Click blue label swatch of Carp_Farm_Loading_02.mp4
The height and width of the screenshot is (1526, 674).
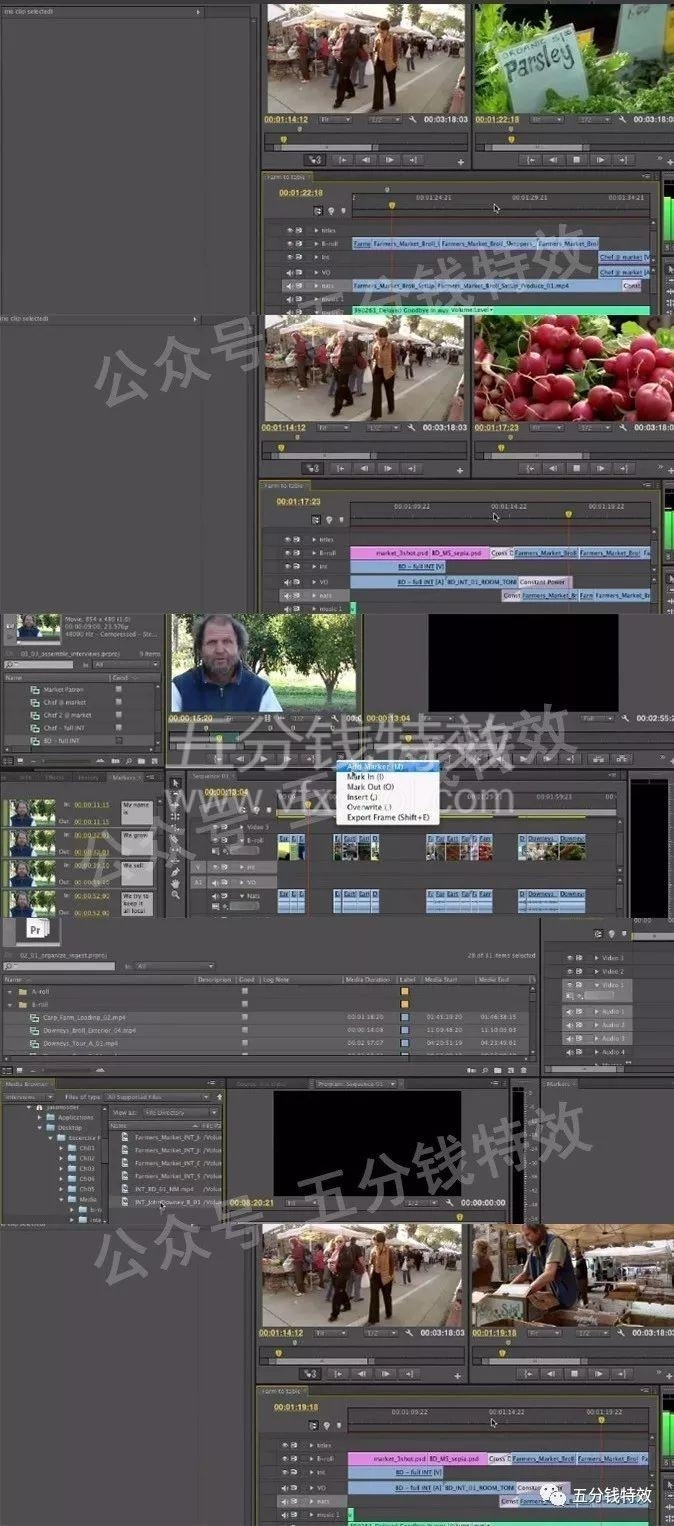pyautogui.click(x=405, y=1017)
